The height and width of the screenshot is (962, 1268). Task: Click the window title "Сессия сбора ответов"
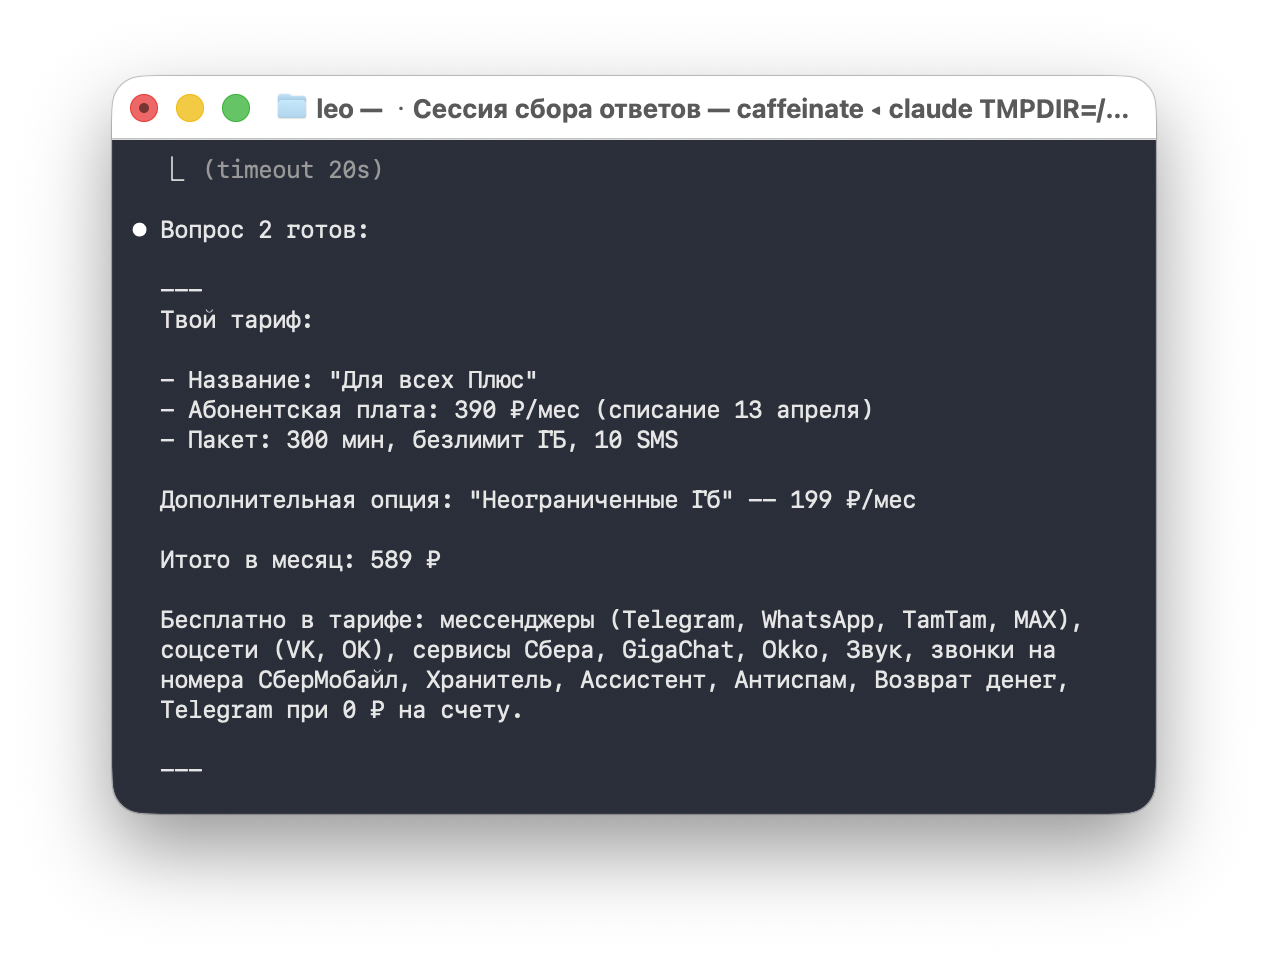[556, 109]
